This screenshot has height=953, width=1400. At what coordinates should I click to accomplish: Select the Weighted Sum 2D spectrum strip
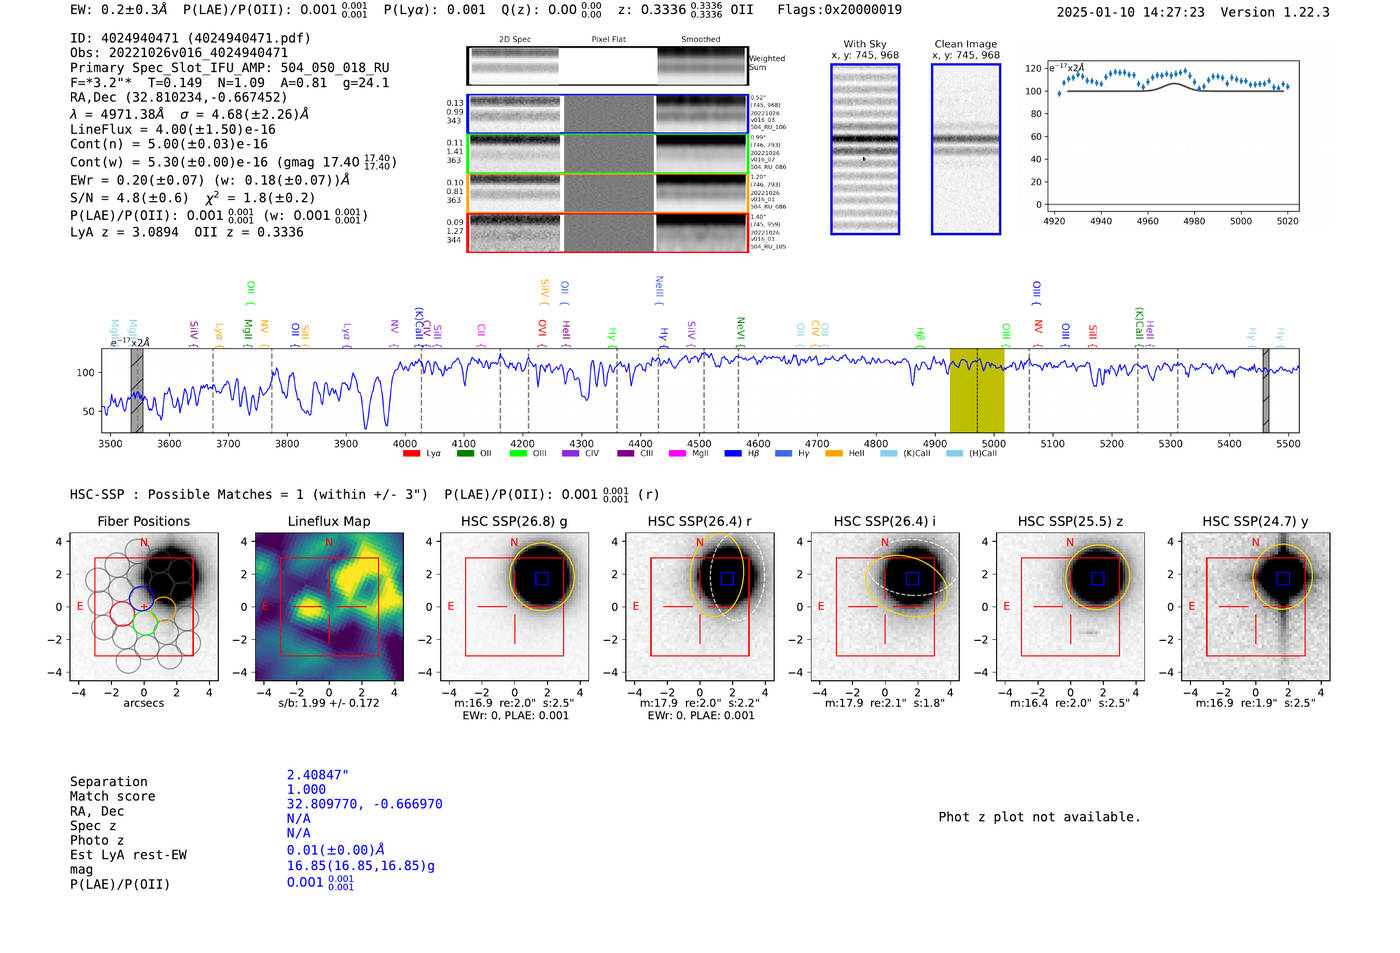[x=607, y=65]
